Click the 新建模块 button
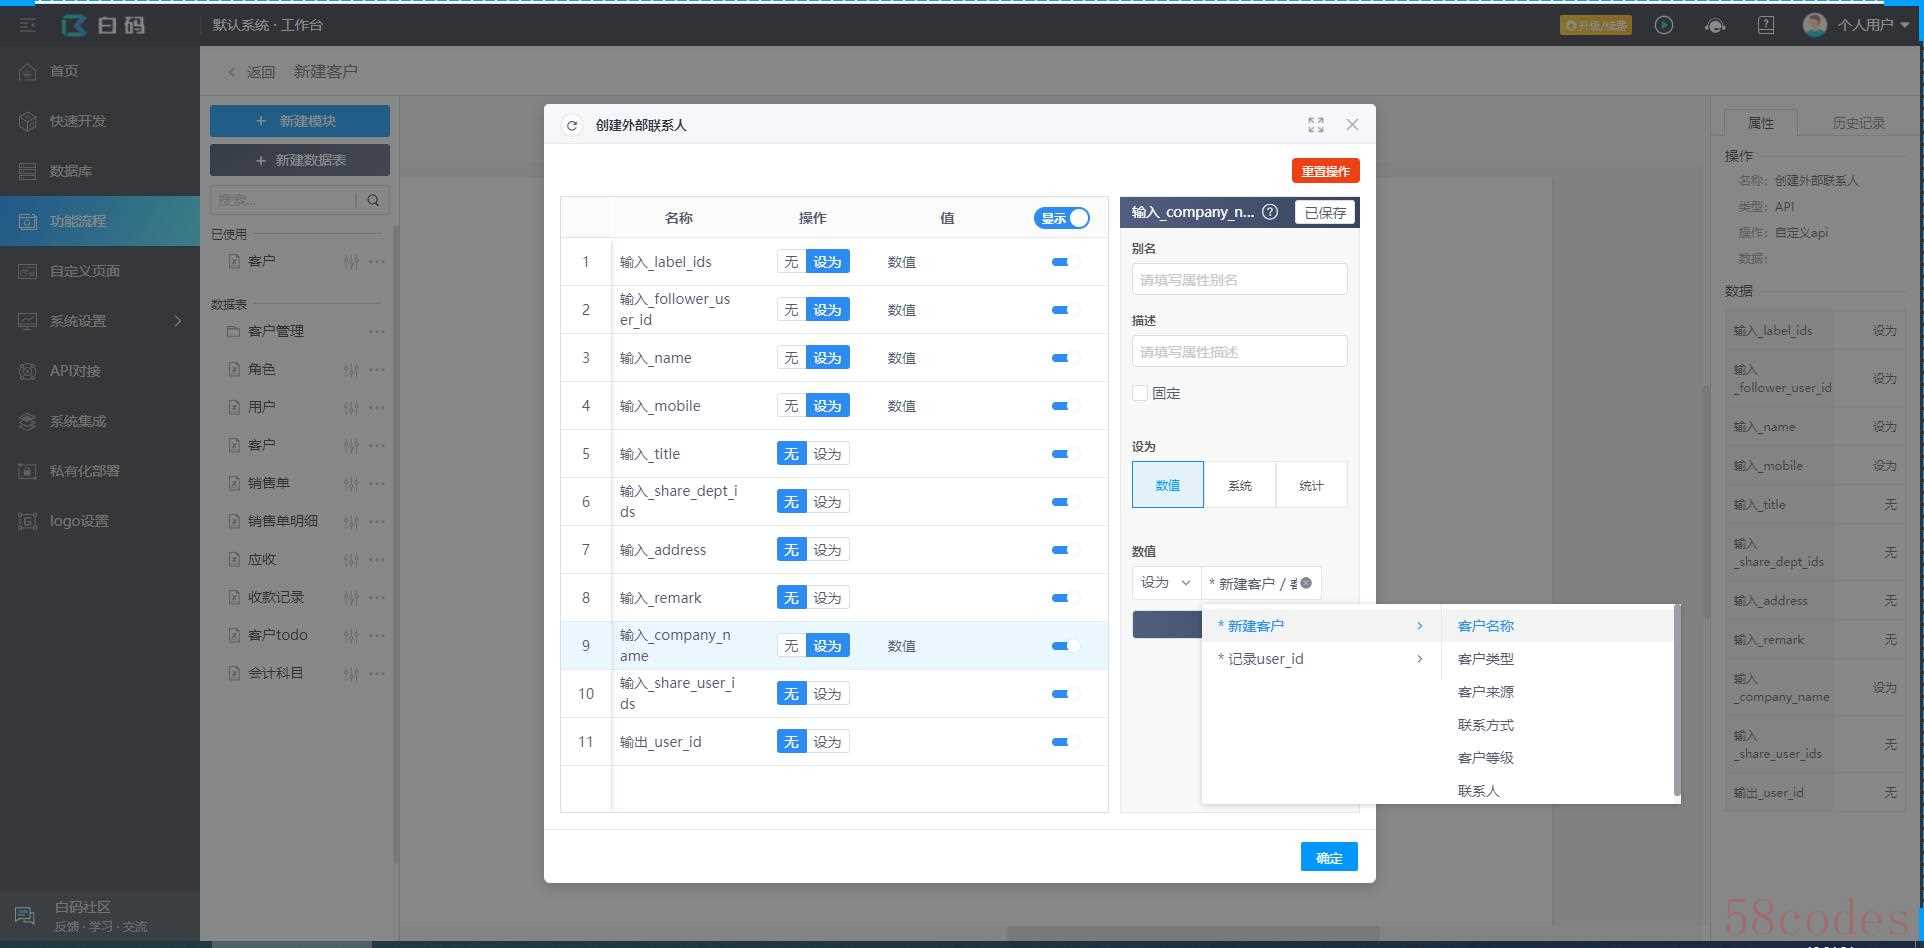This screenshot has width=1924, height=948. click(x=300, y=121)
